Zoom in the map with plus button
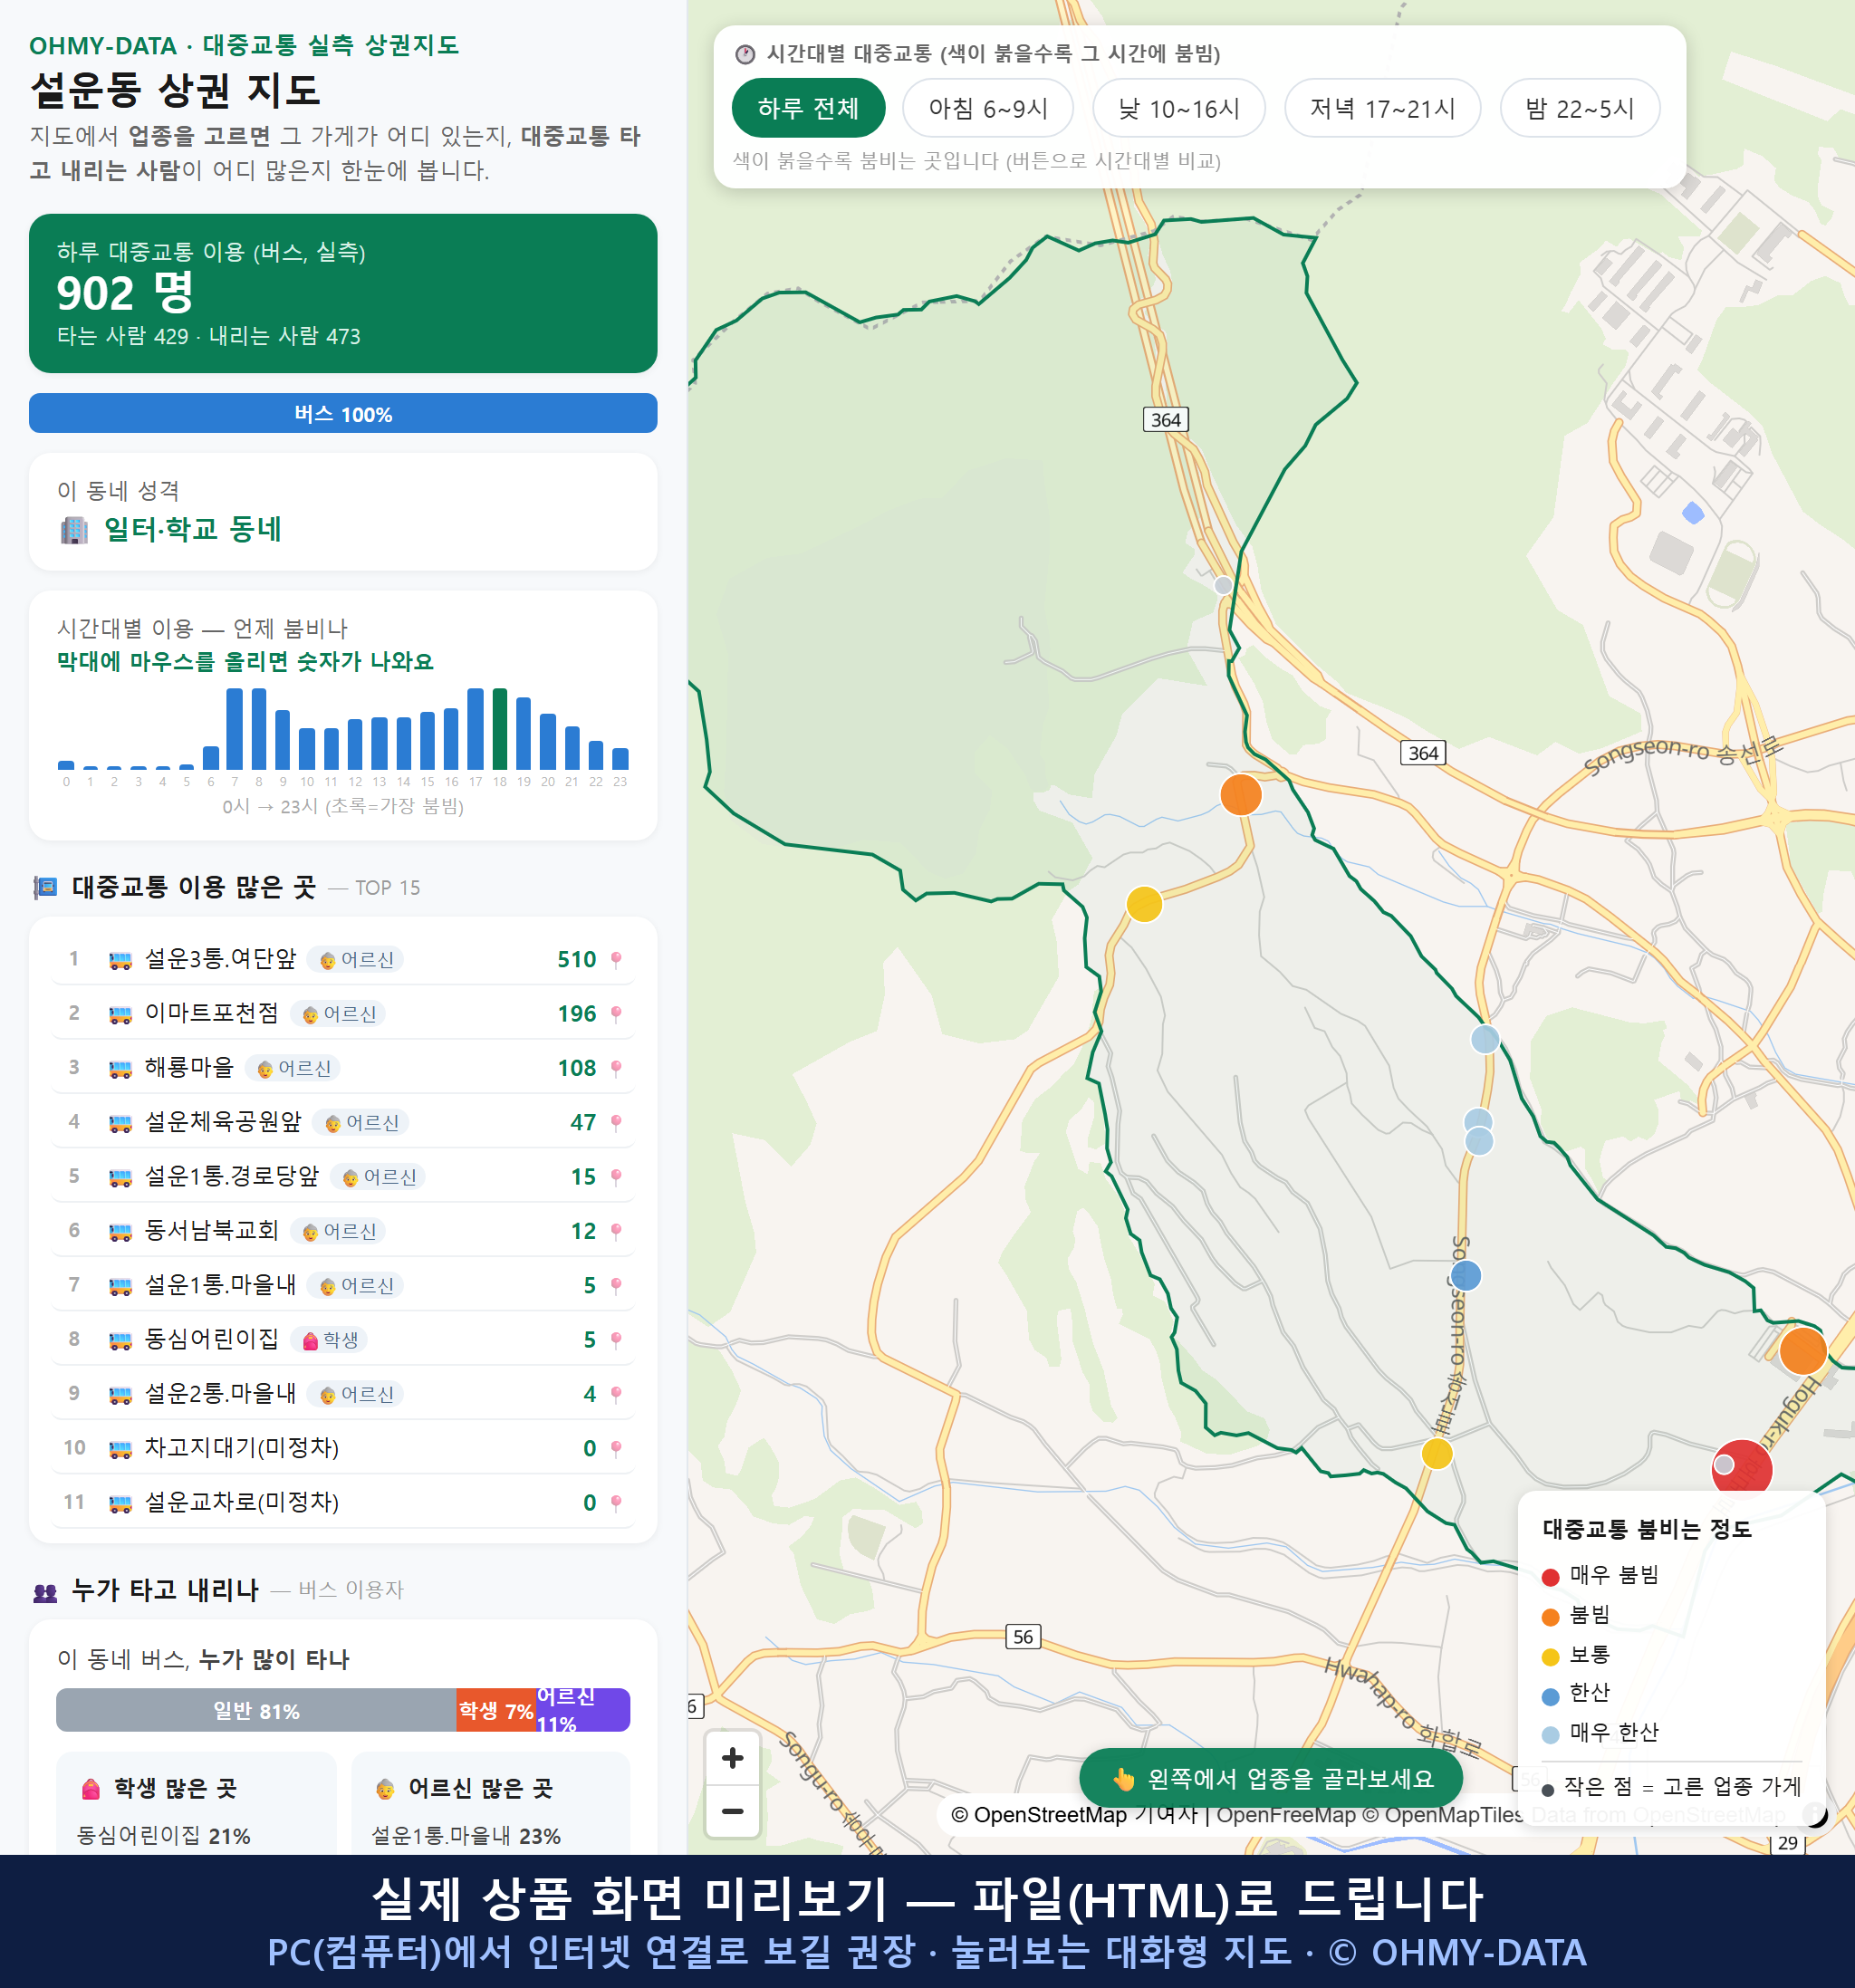Image resolution: width=1855 pixels, height=1988 pixels. click(x=732, y=1758)
